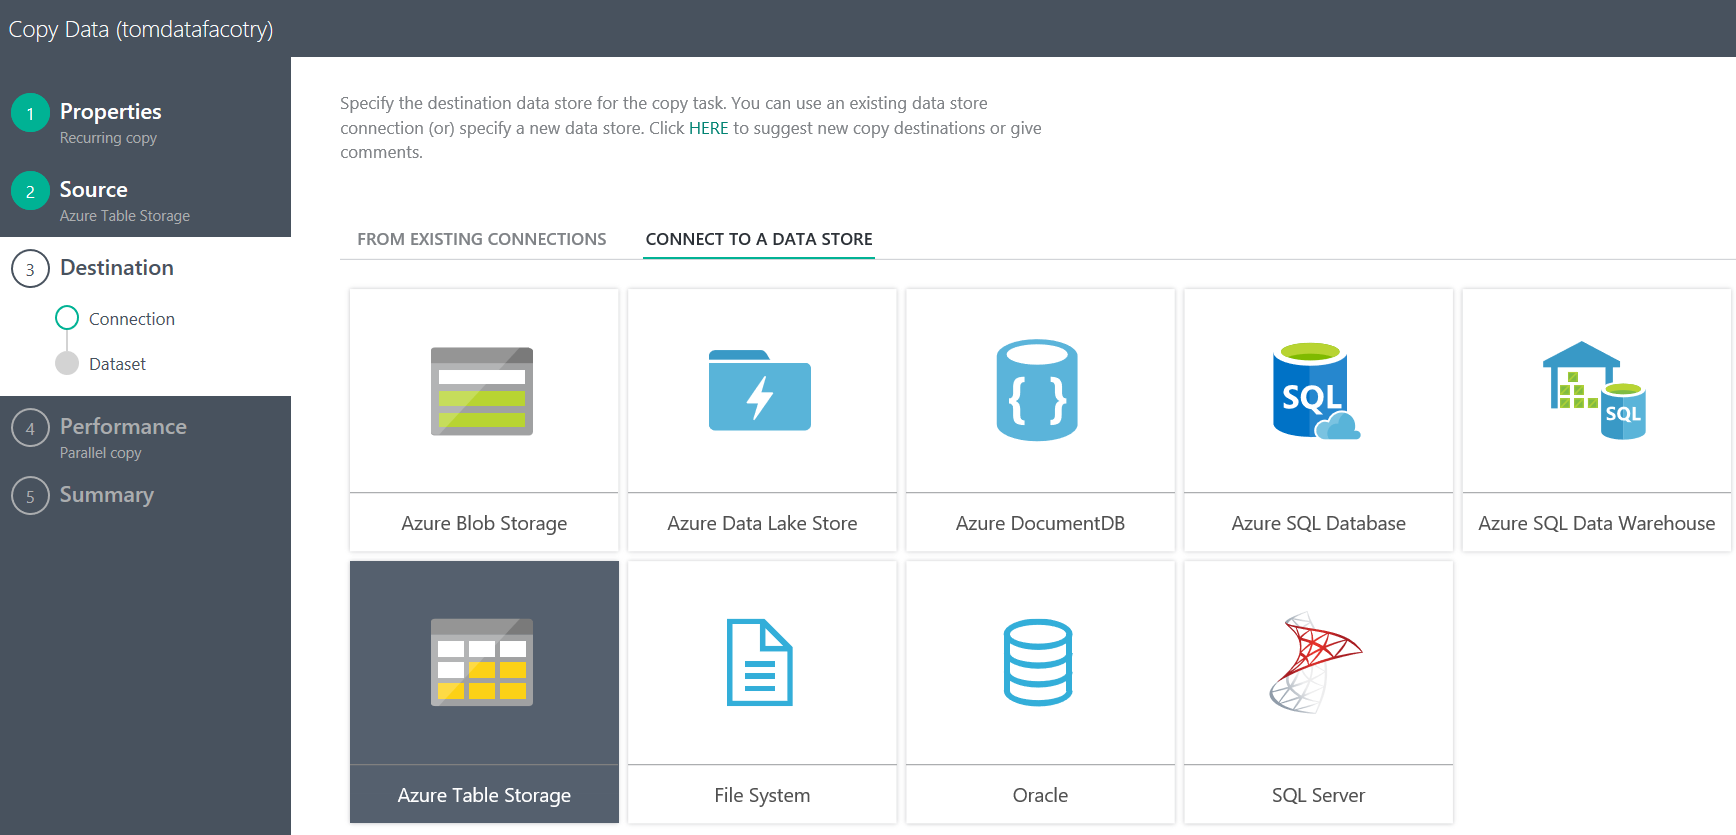The width and height of the screenshot is (1736, 835).
Task: Click the Azure Data Lake Store label
Action: pos(762,523)
